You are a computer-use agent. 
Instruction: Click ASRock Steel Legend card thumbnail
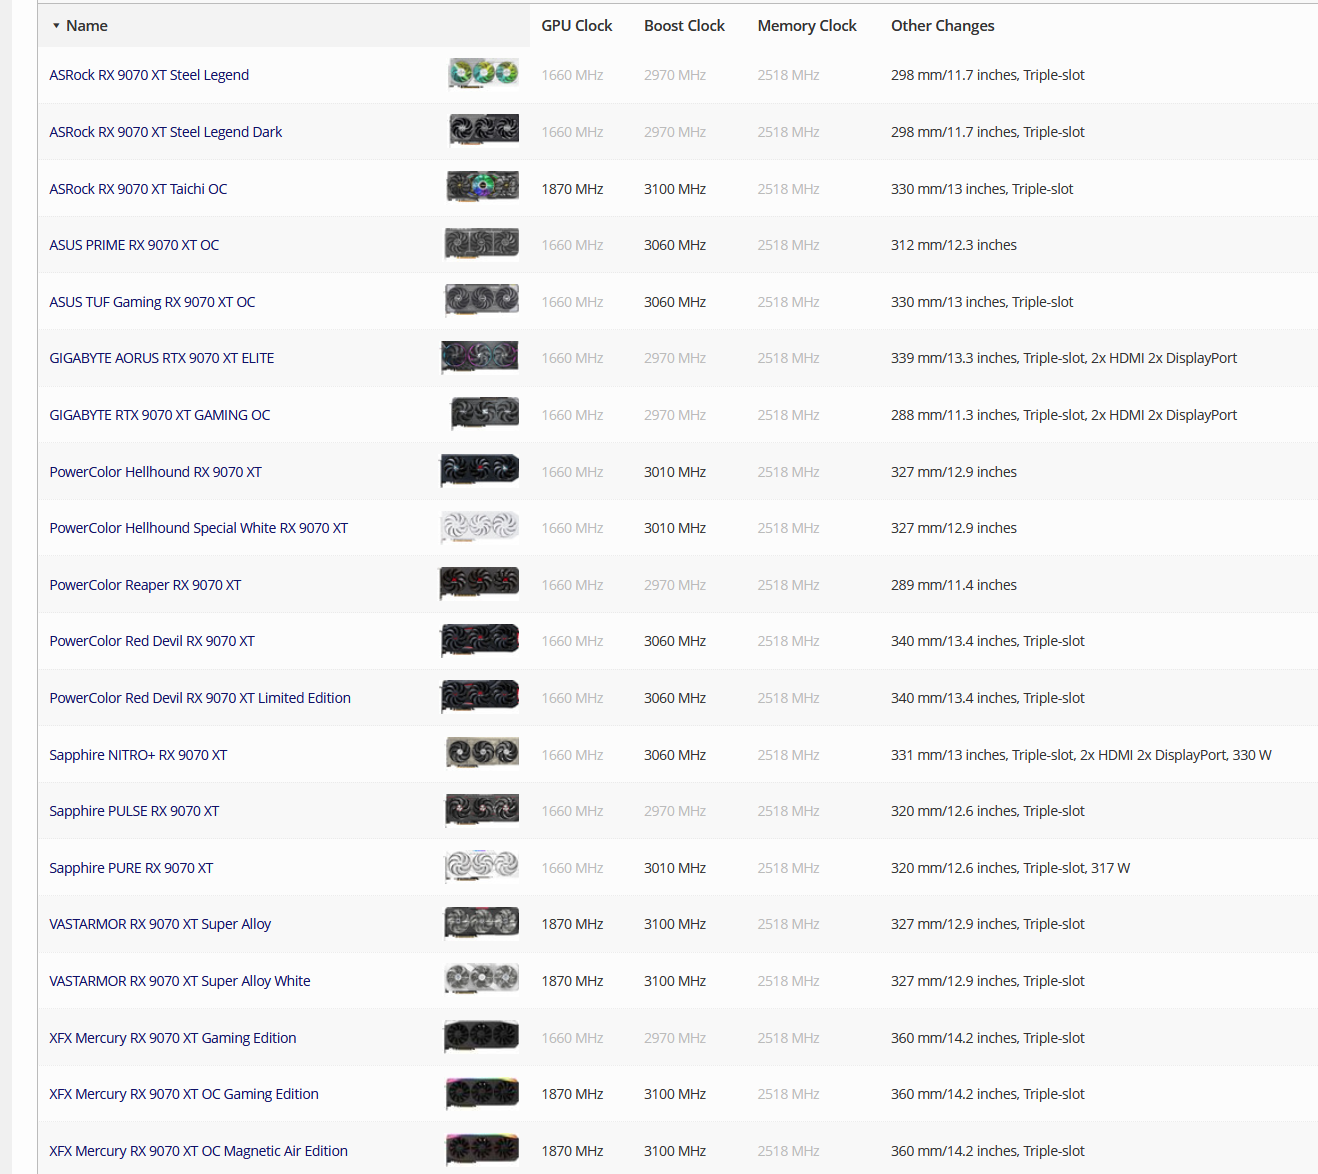pos(483,73)
